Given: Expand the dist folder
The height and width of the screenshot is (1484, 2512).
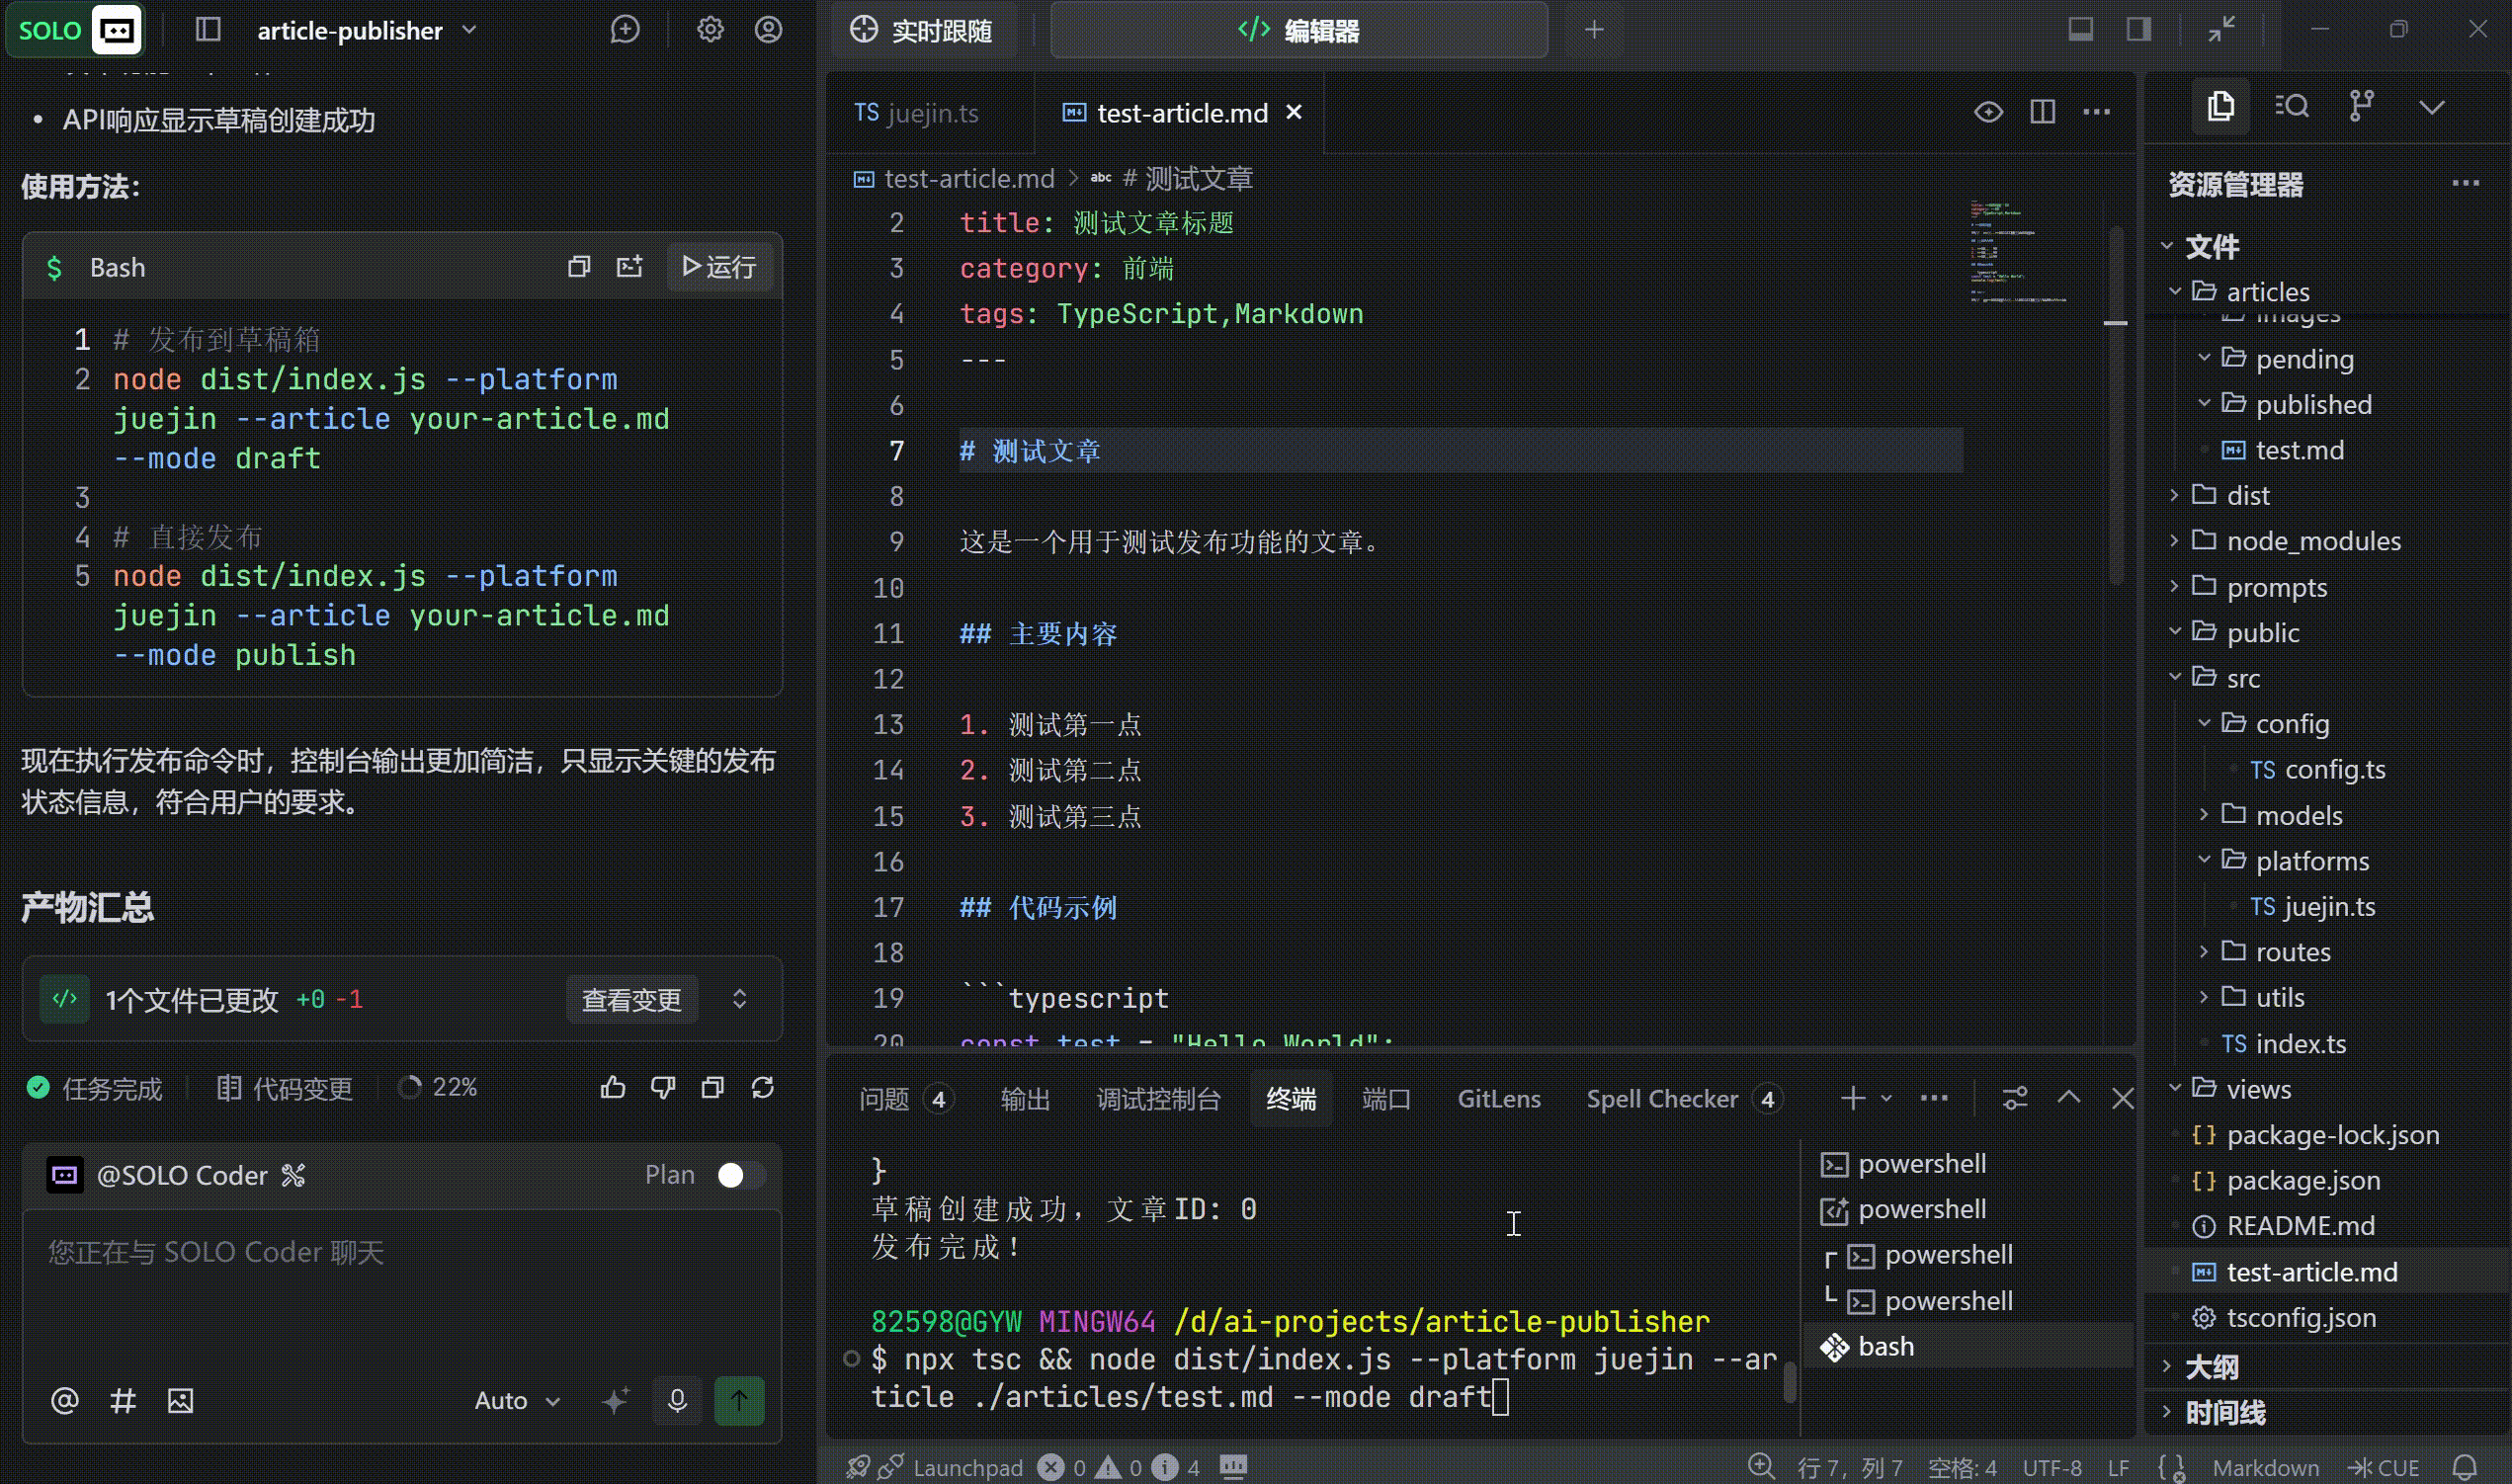Looking at the screenshot, I should 2247,495.
